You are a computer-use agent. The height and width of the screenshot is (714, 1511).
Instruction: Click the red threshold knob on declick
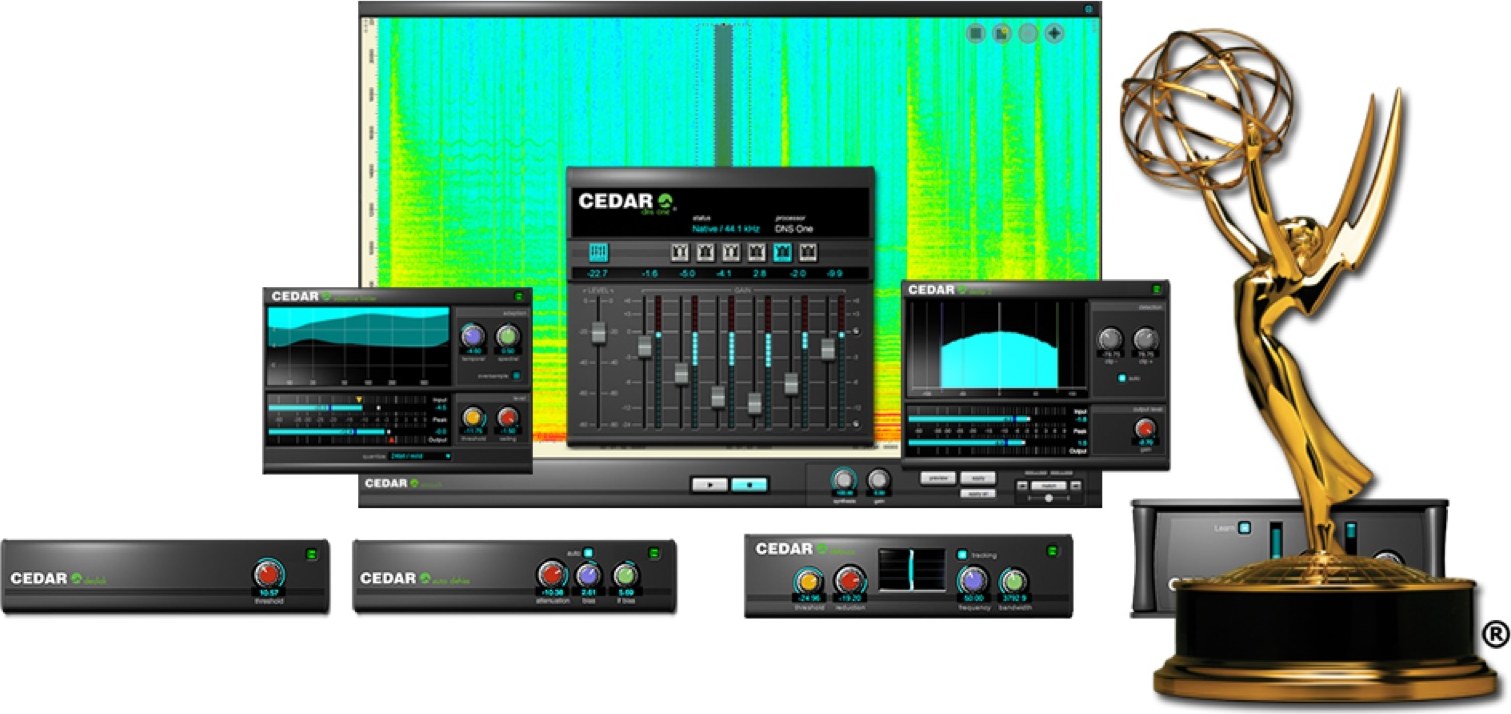tap(268, 574)
